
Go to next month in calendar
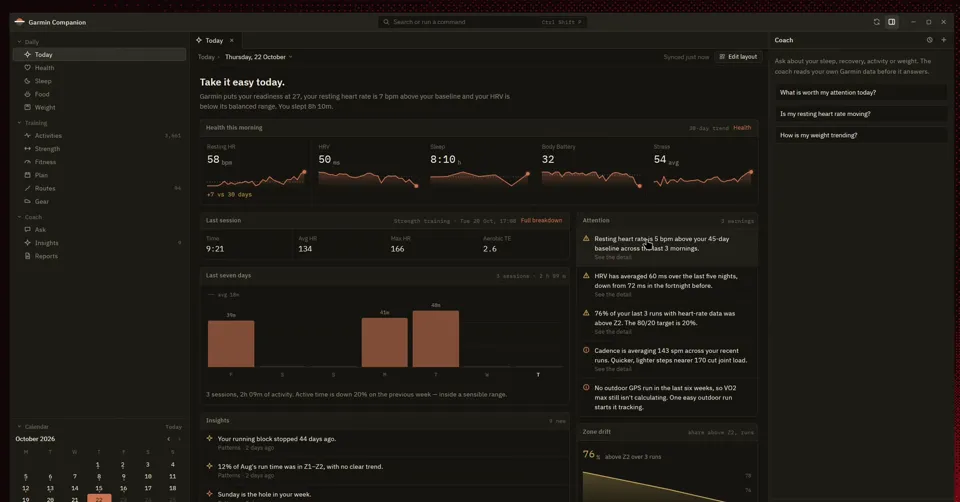pyautogui.click(x=179, y=439)
